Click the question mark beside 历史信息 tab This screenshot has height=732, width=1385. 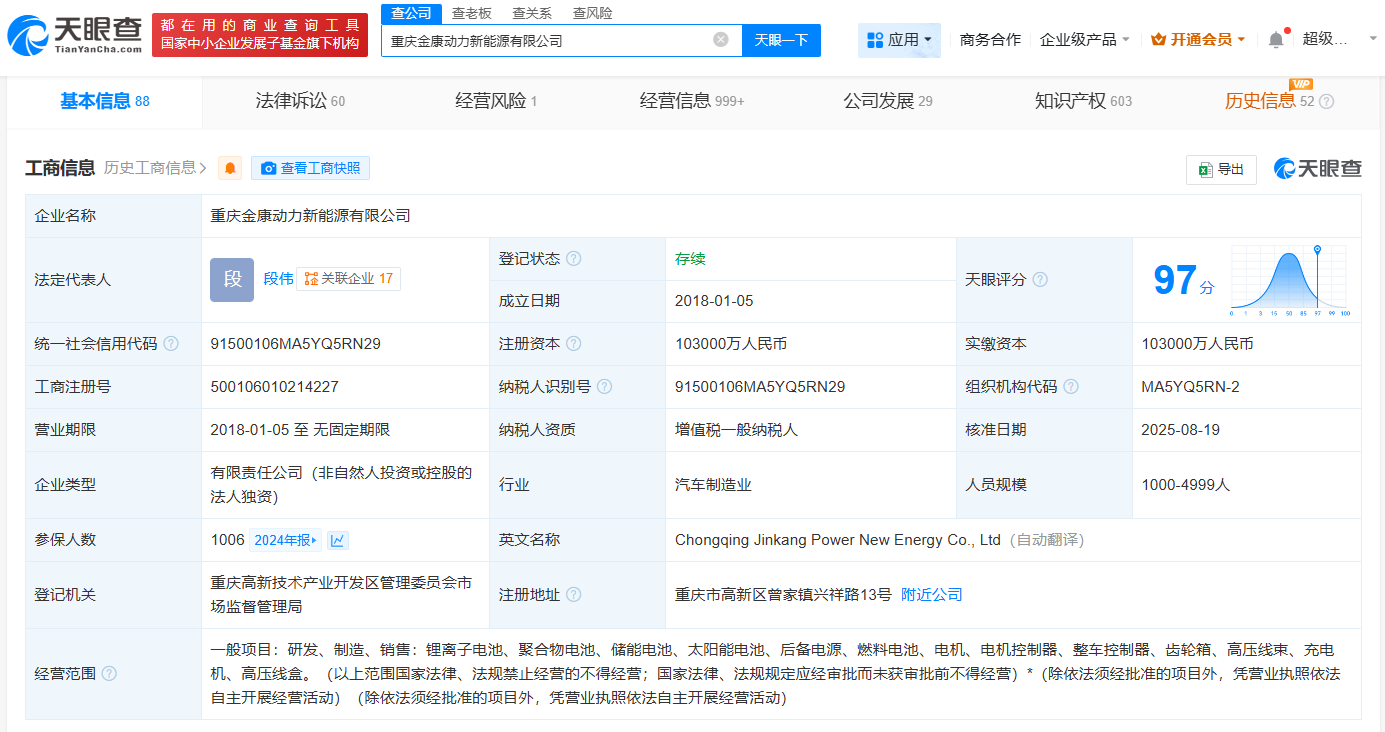point(1325,101)
